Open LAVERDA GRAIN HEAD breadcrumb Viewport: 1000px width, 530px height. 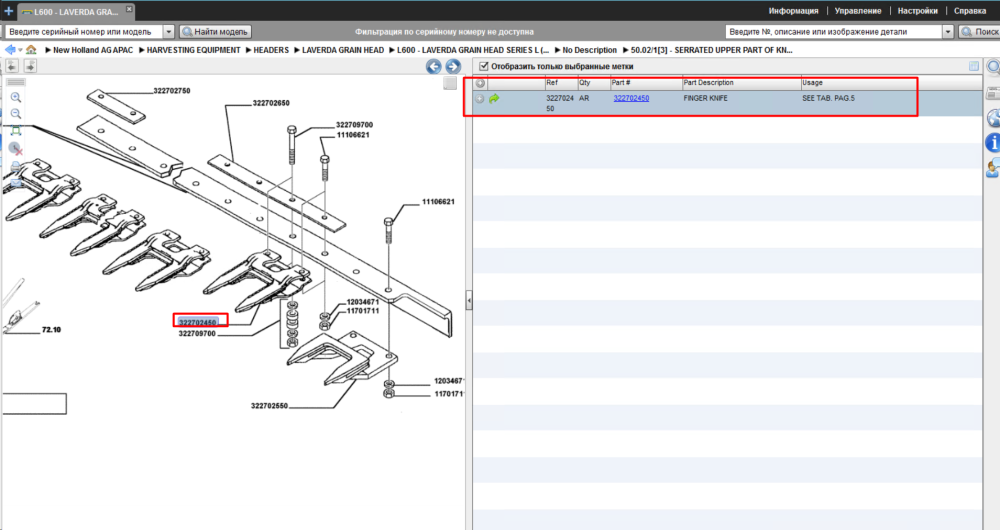(343, 50)
